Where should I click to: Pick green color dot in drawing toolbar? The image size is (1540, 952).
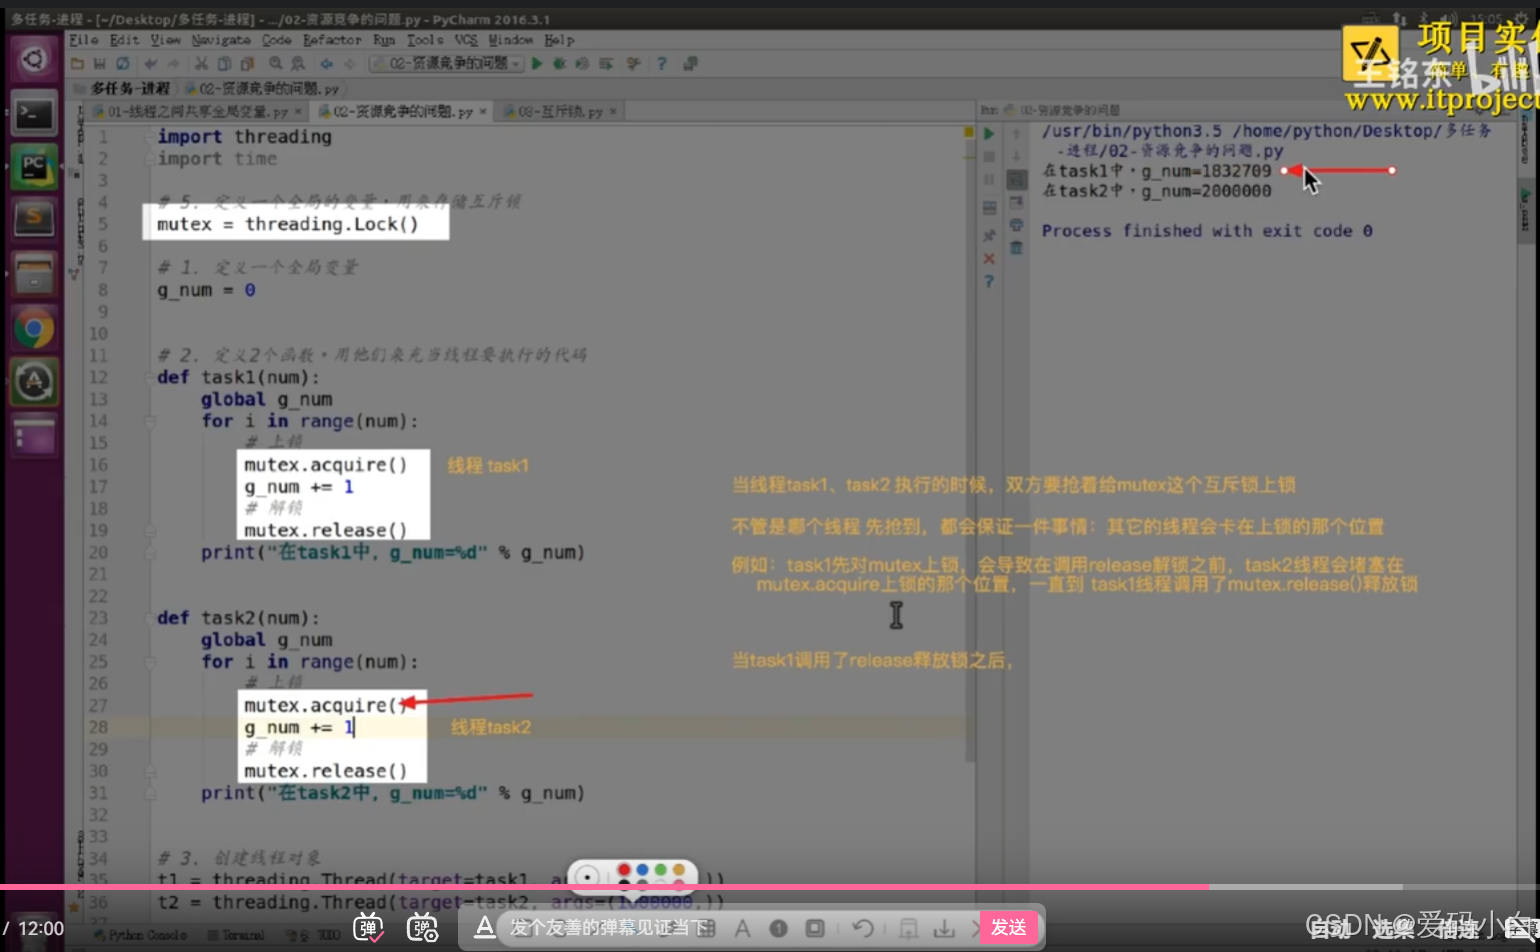point(661,871)
